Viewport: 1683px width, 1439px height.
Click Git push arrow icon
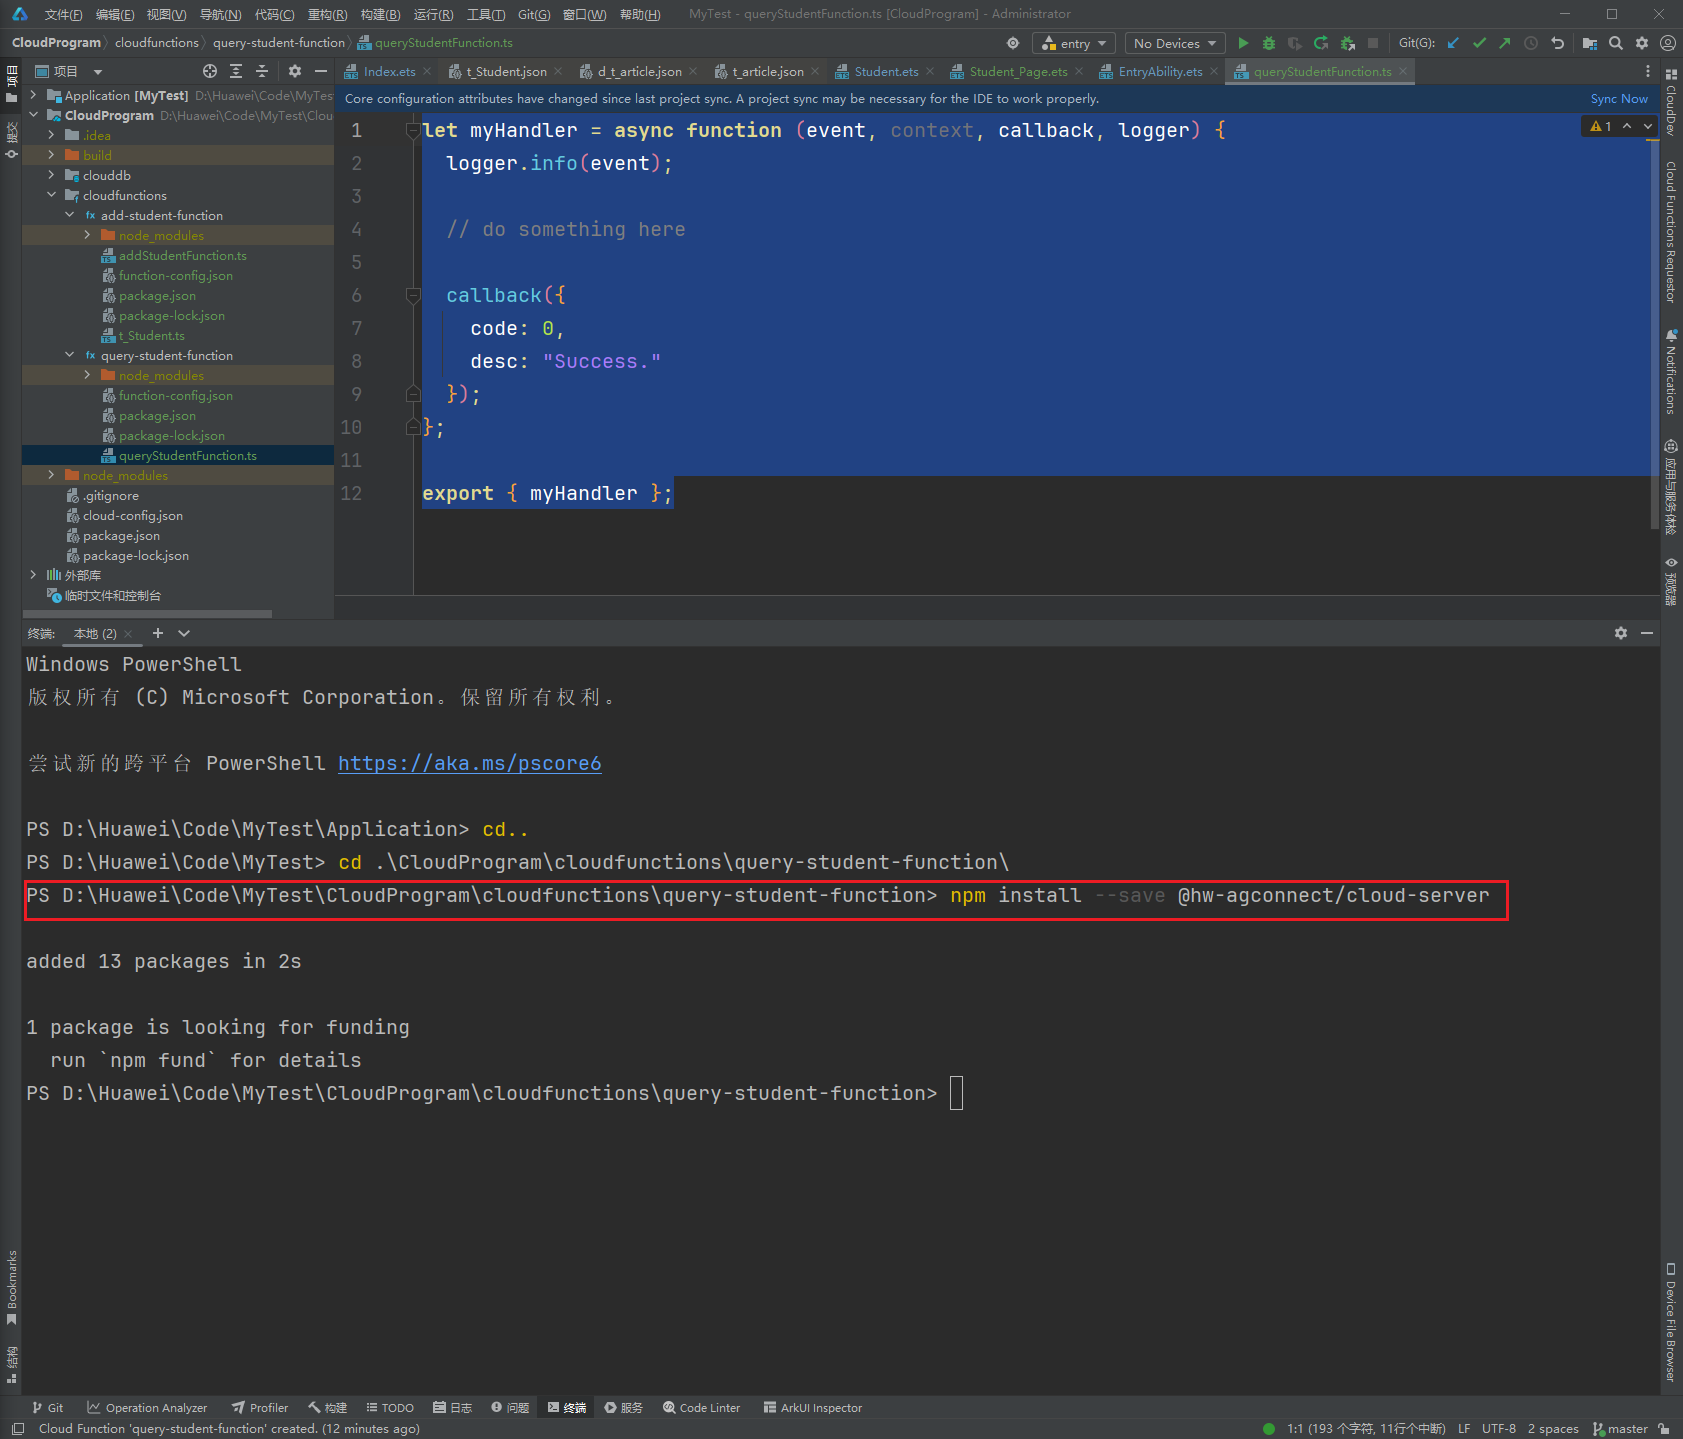pyautogui.click(x=1505, y=43)
